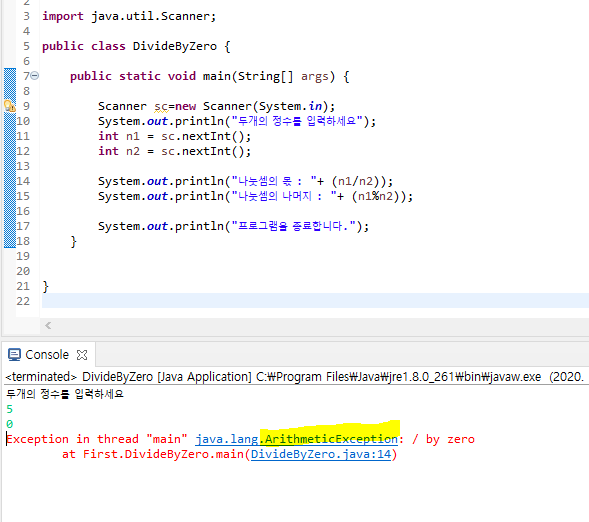Click 'at First.DivideByZero.main' stack trace text
This screenshot has width=589, height=522.
(x=153, y=454)
